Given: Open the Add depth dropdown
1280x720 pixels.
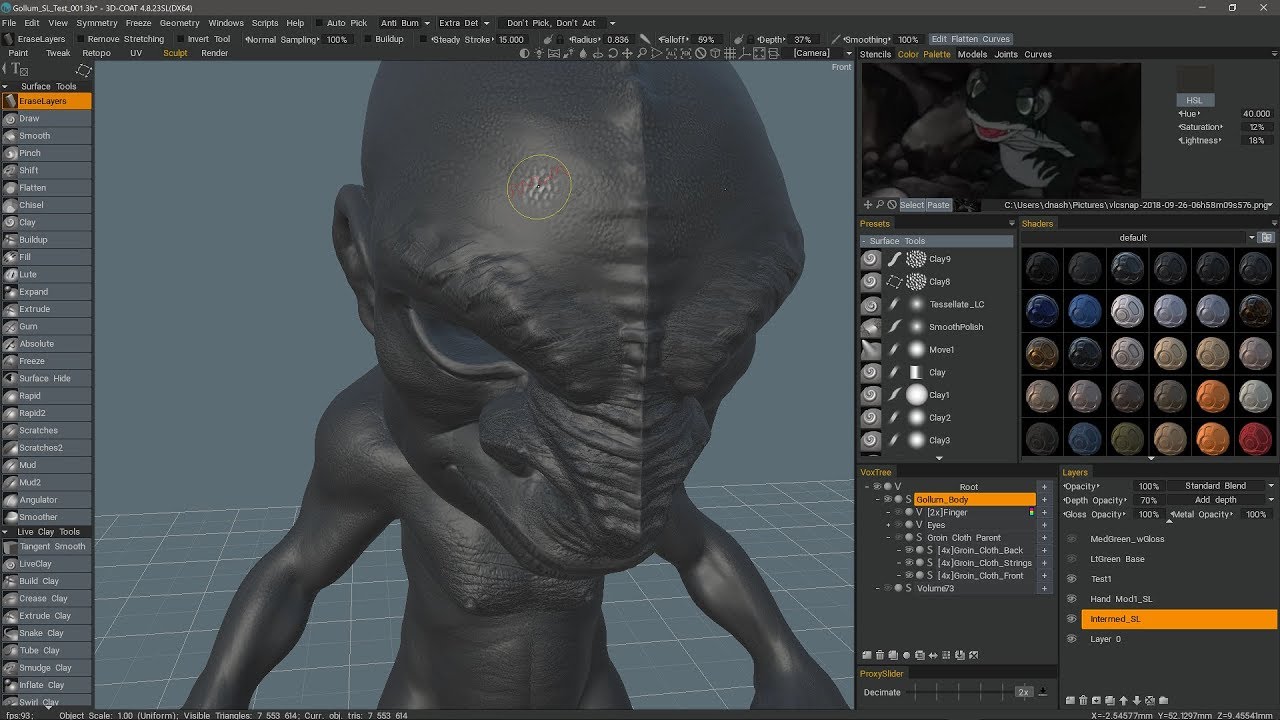Looking at the screenshot, I should (x=1222, y=500).
